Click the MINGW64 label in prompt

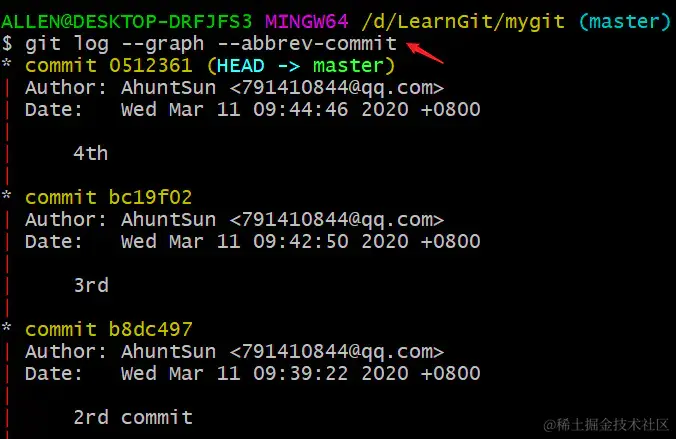pos(307,22)
